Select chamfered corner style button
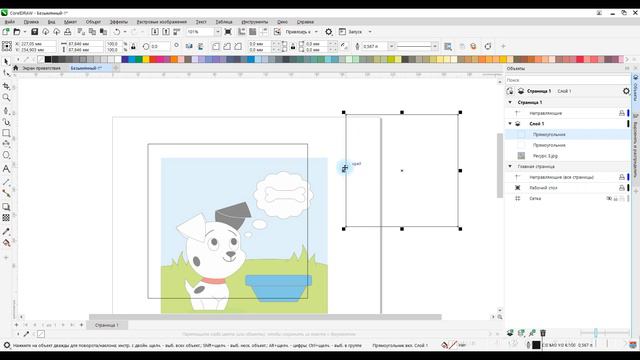 click(238, 47)
